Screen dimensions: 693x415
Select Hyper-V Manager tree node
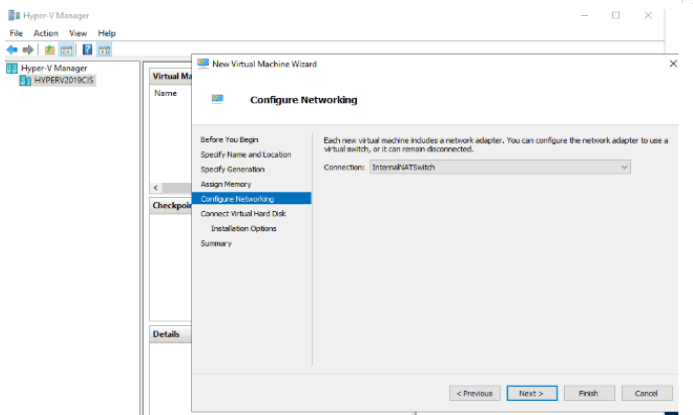click(54, 68)
